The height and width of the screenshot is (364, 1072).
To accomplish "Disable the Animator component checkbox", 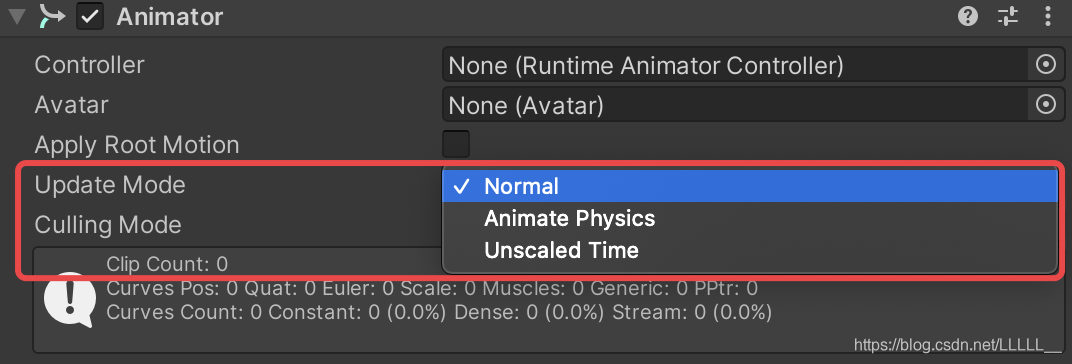I will point(90,16).
